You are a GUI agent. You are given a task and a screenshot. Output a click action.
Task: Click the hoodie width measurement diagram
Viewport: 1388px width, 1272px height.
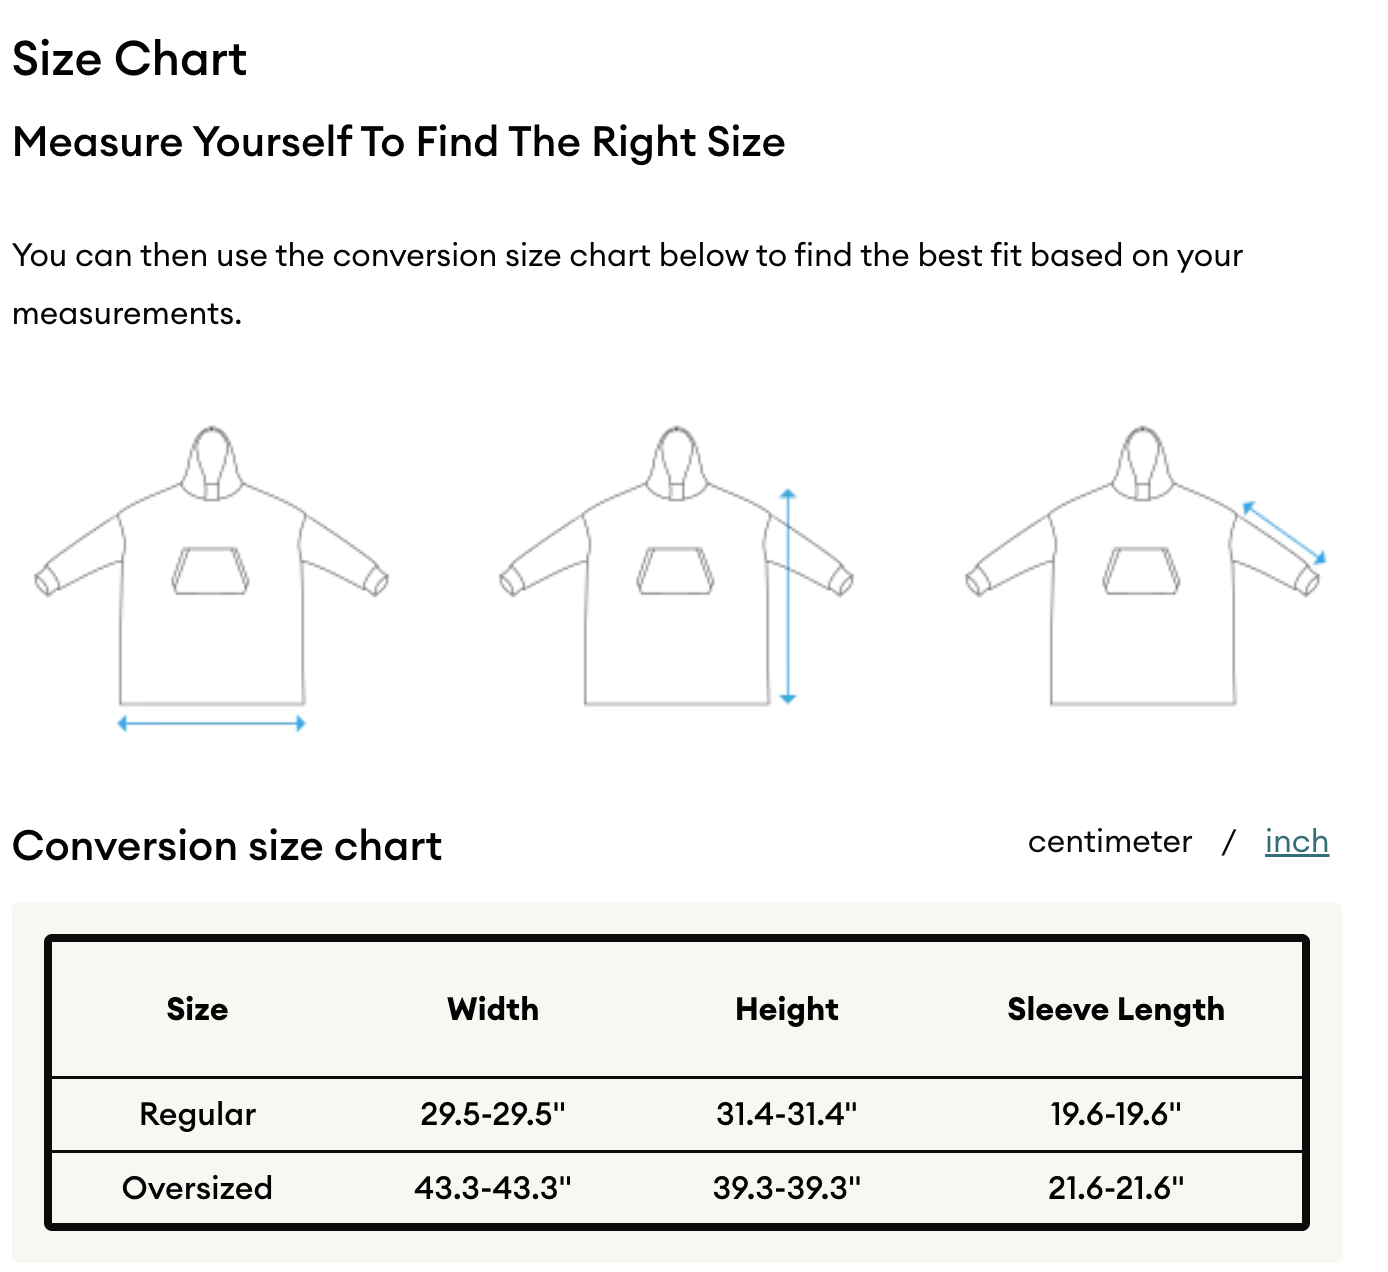pos(211,578)
